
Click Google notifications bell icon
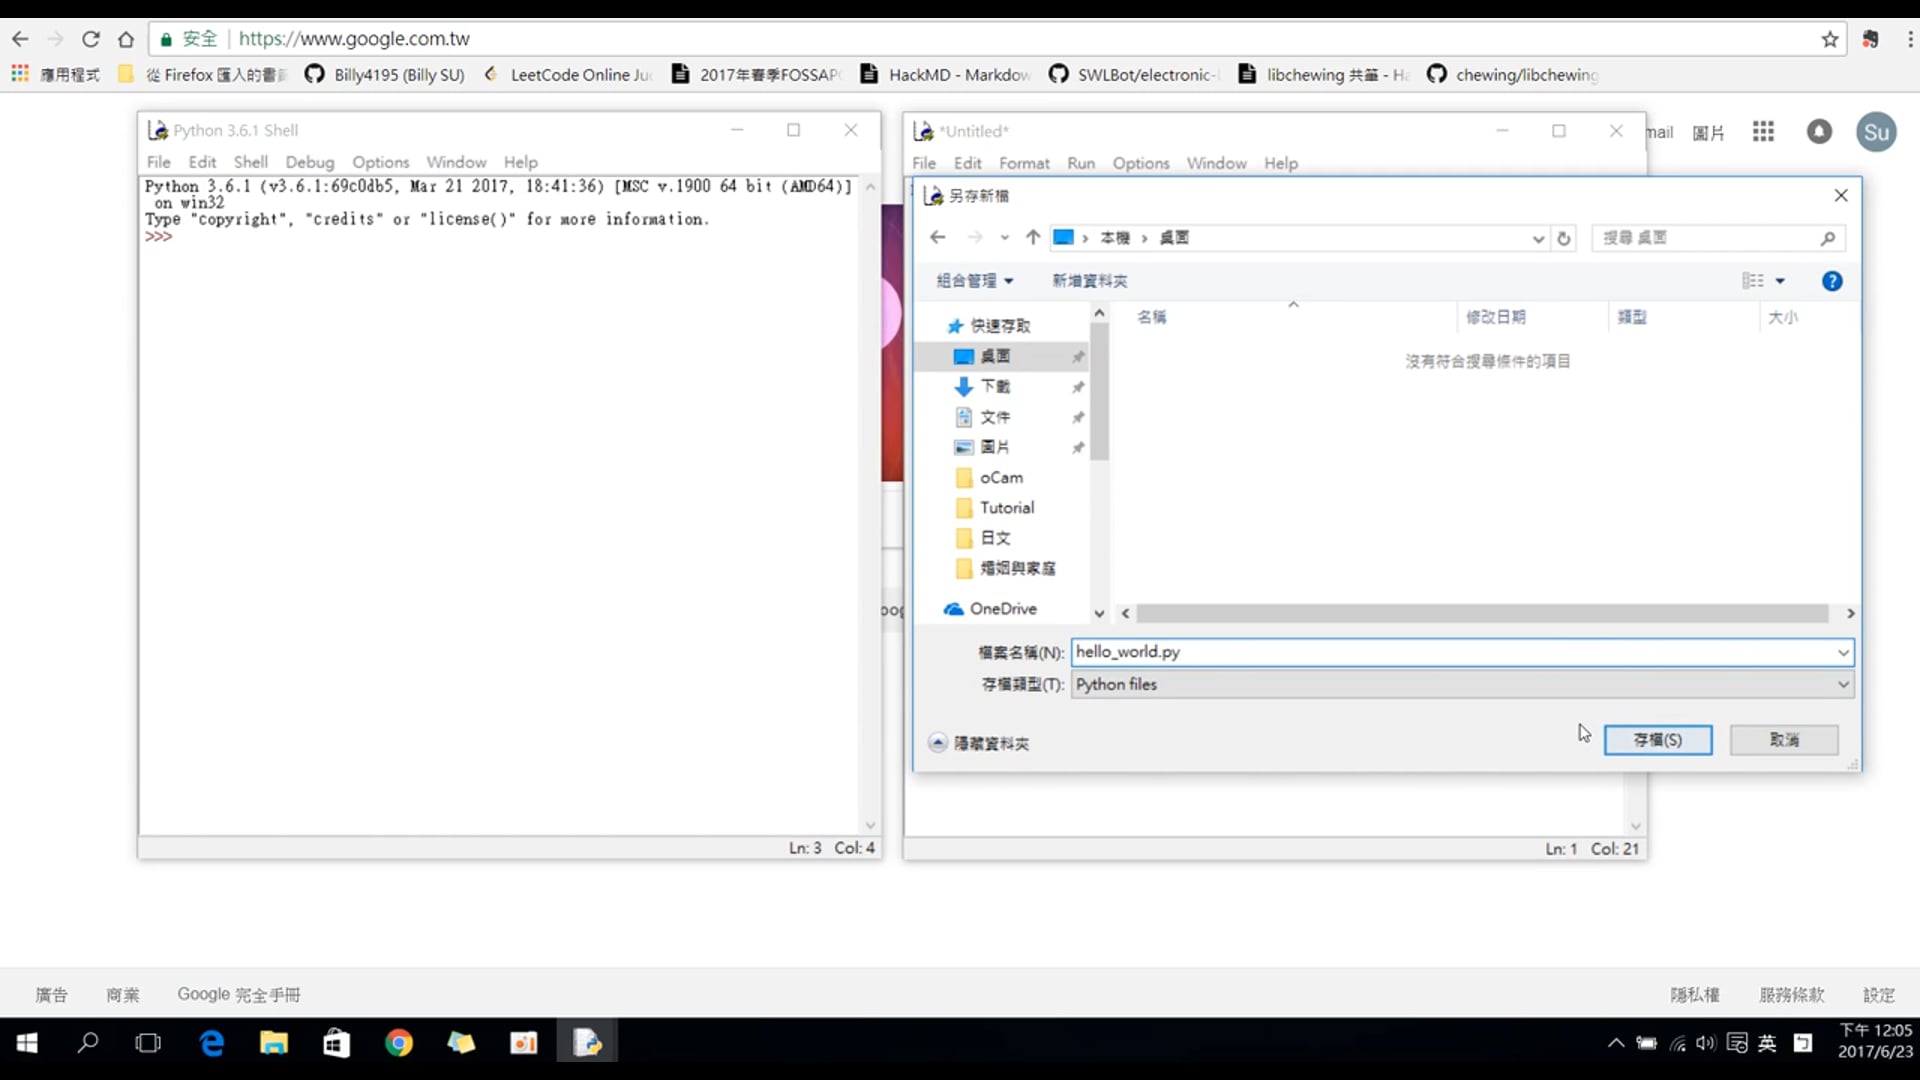point(1819,132)
